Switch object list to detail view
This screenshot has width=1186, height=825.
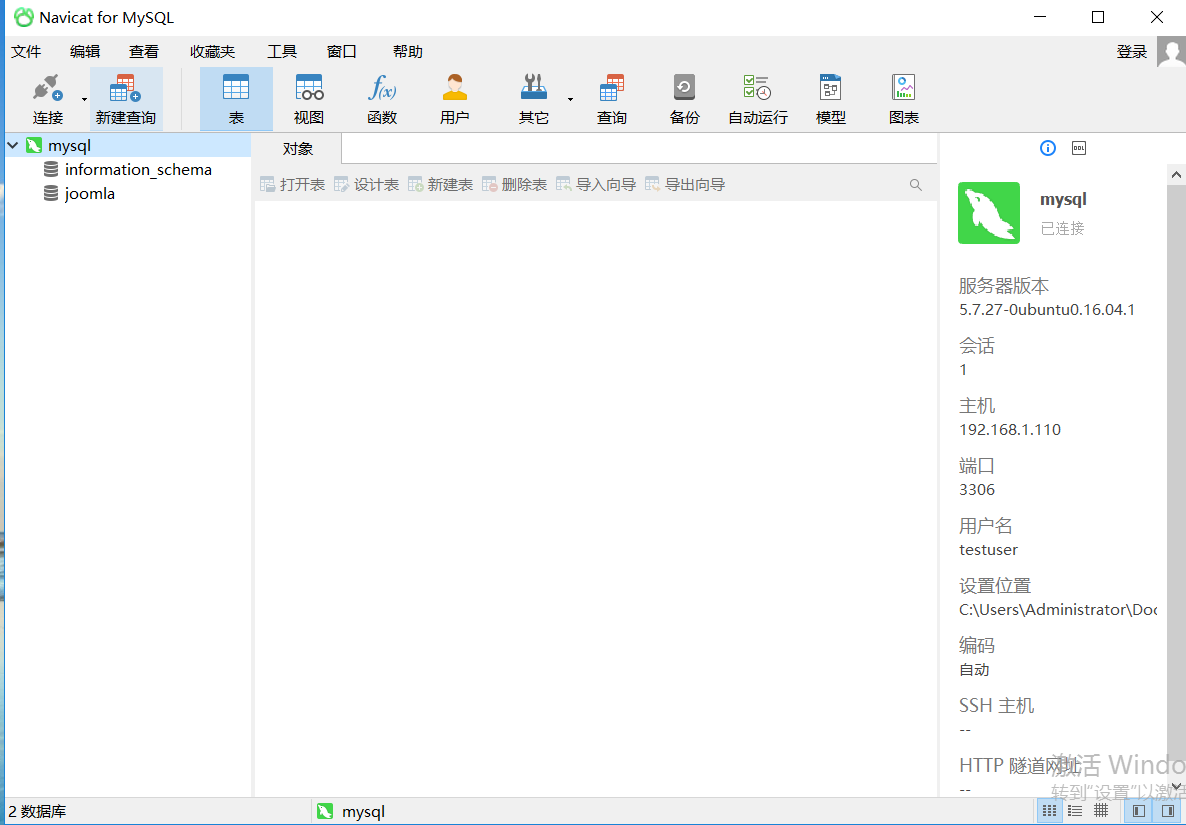[1075, 811]
